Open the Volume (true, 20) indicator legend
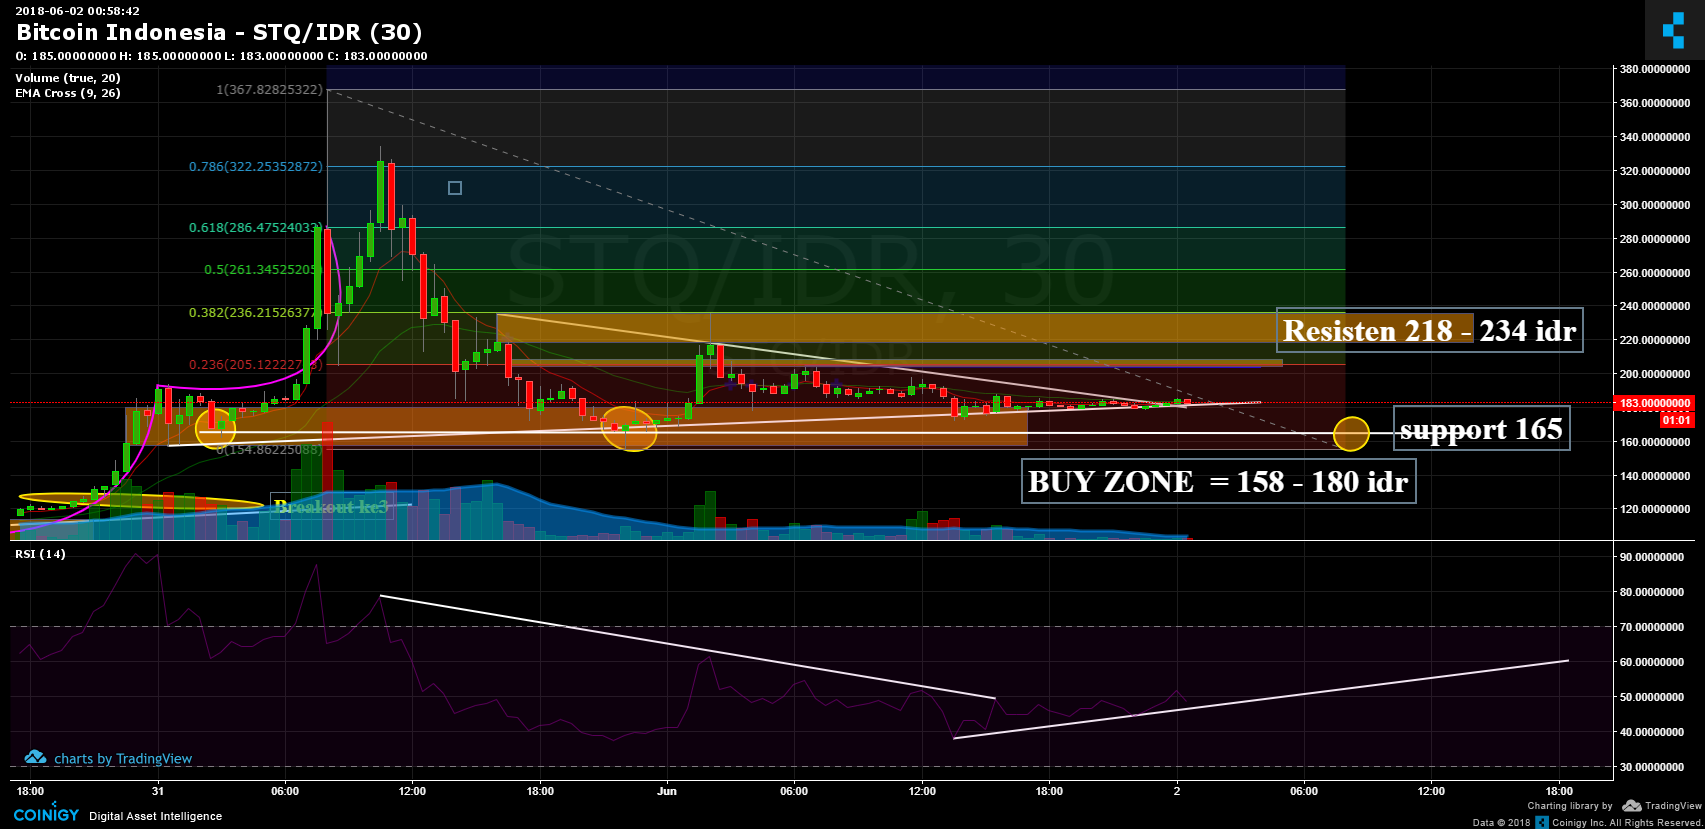This screenshot has height=829, width=1705. pyautogui.click(x=68, y=78)
